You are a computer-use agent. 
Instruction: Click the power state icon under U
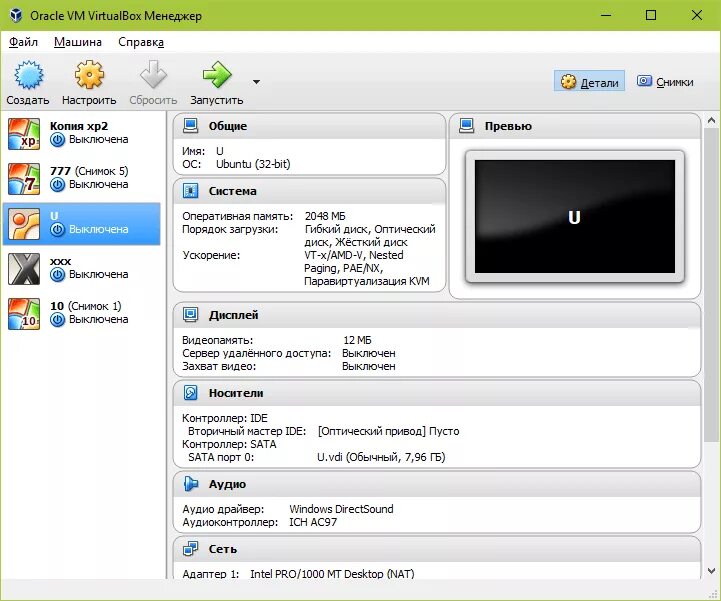57,229
